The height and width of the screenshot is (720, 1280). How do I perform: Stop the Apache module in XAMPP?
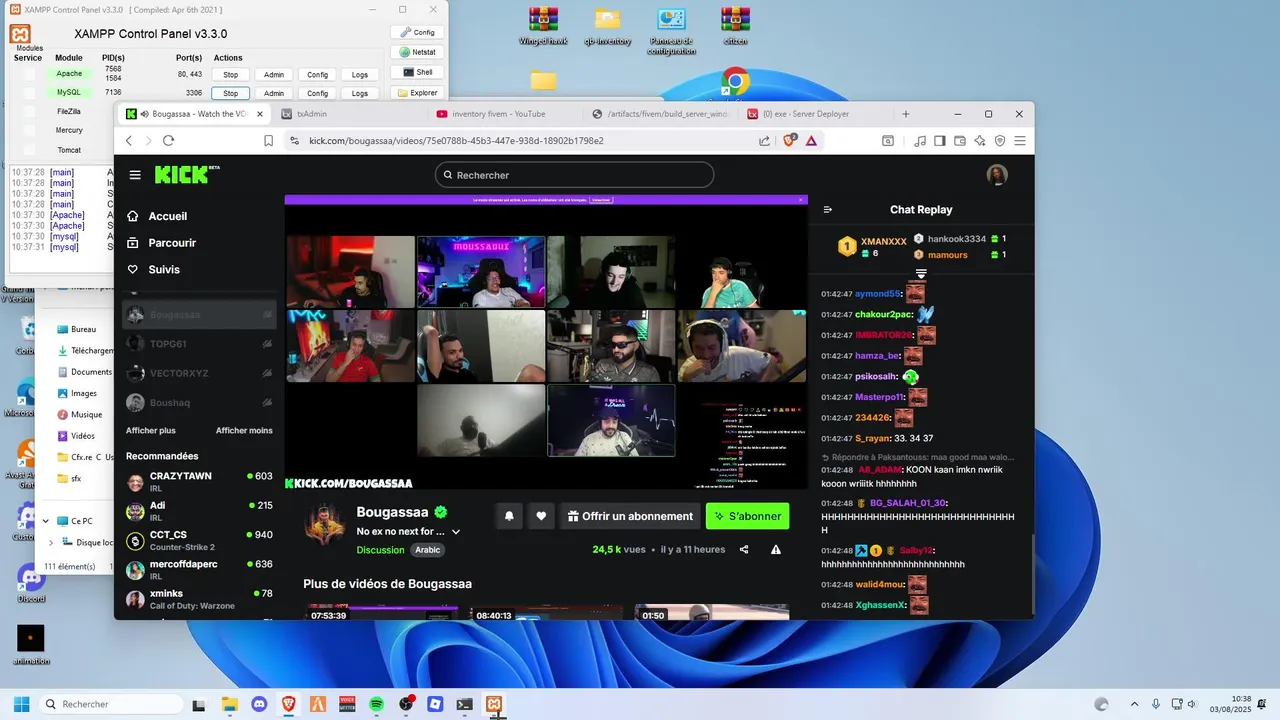[230, 74]
